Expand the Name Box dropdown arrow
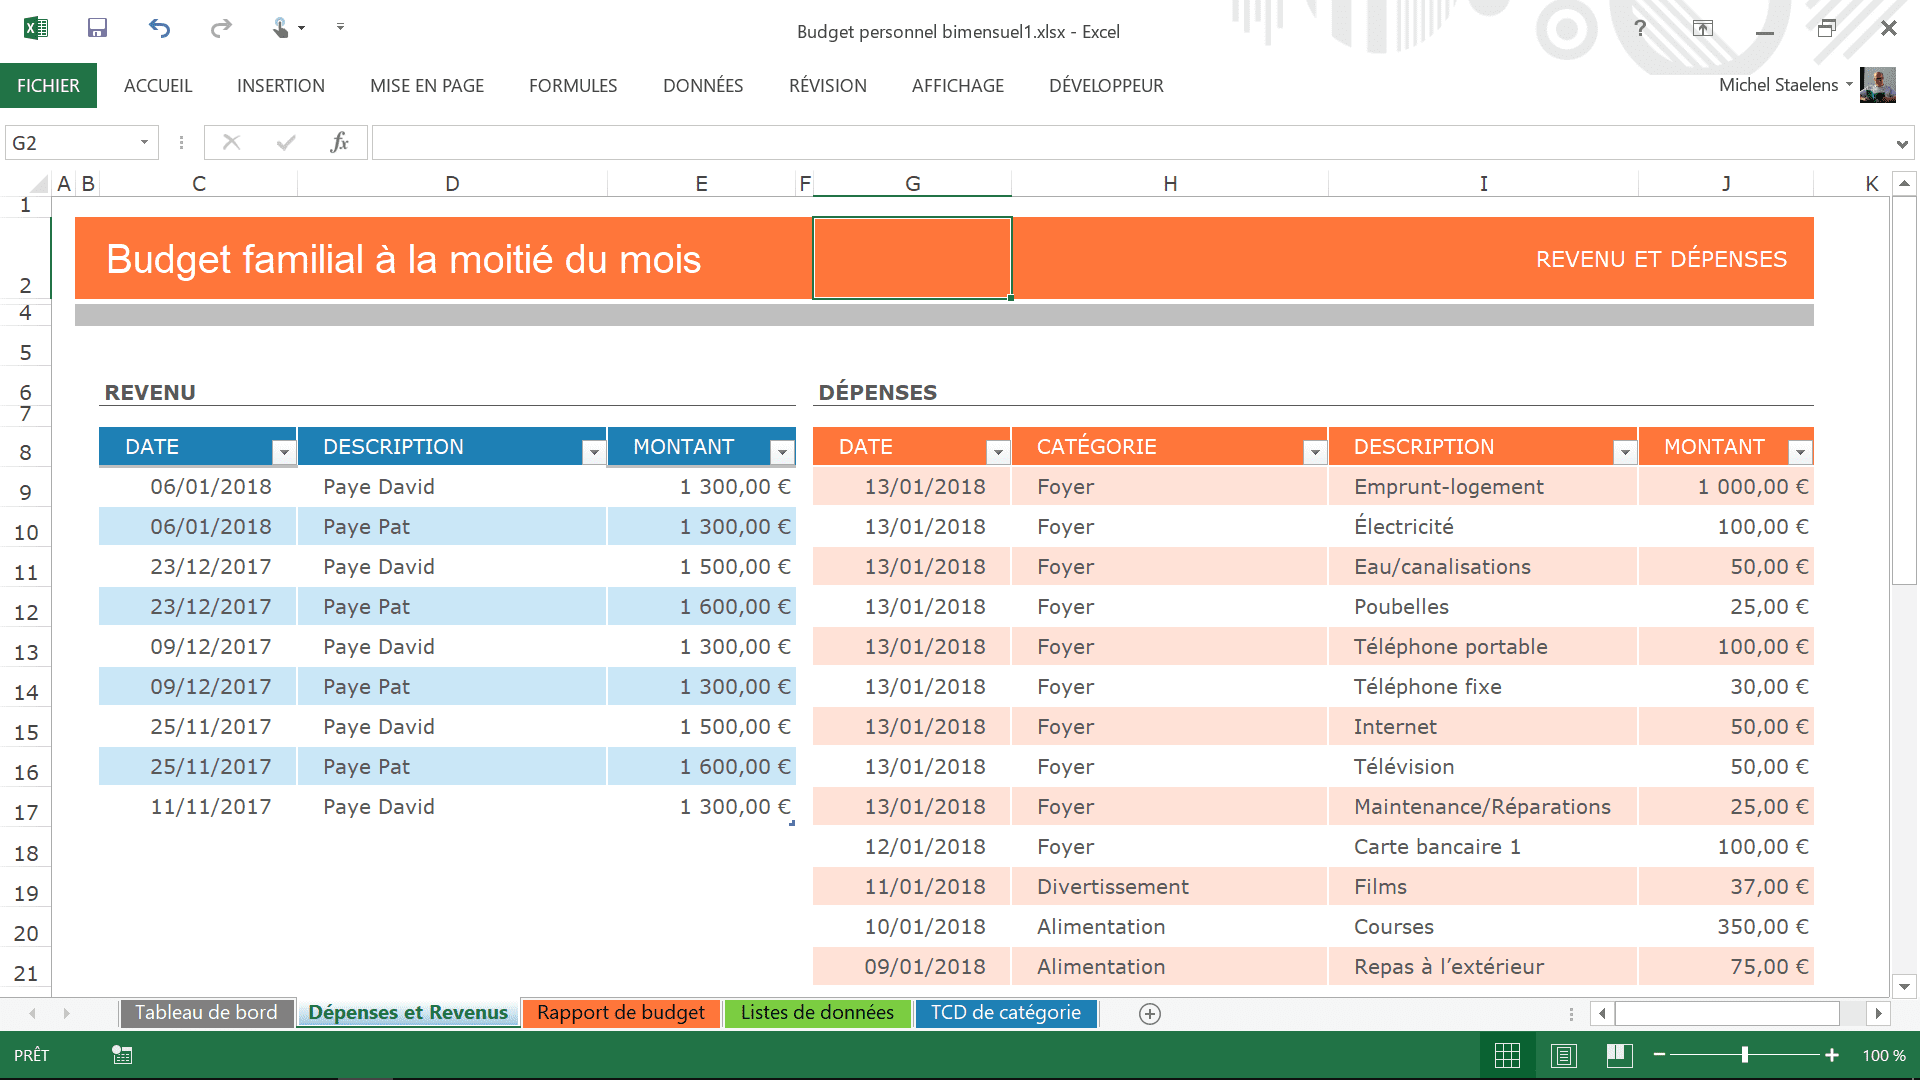This screenshot has height=1080, width=1920. [144, 142]
